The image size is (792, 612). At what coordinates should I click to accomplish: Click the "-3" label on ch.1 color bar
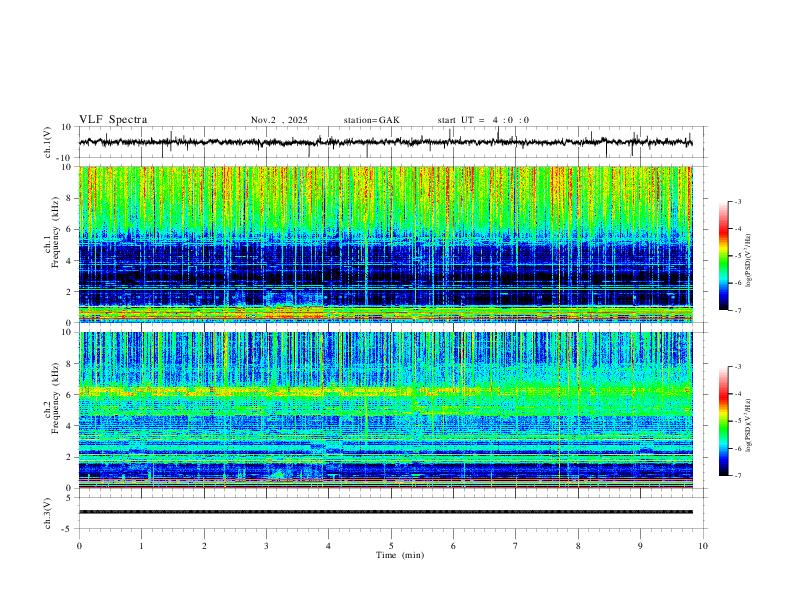point(737,201)
